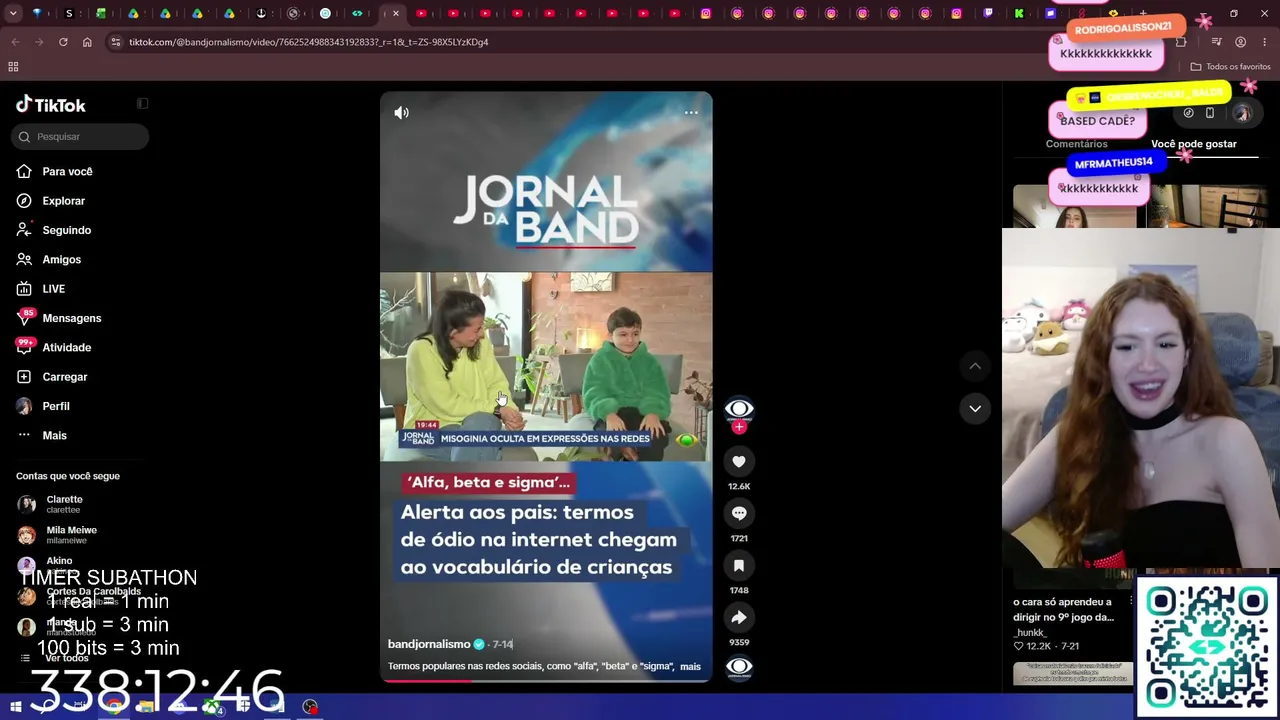Open the Todos os favoritos bookmarks folder

tap(1230, 67)
